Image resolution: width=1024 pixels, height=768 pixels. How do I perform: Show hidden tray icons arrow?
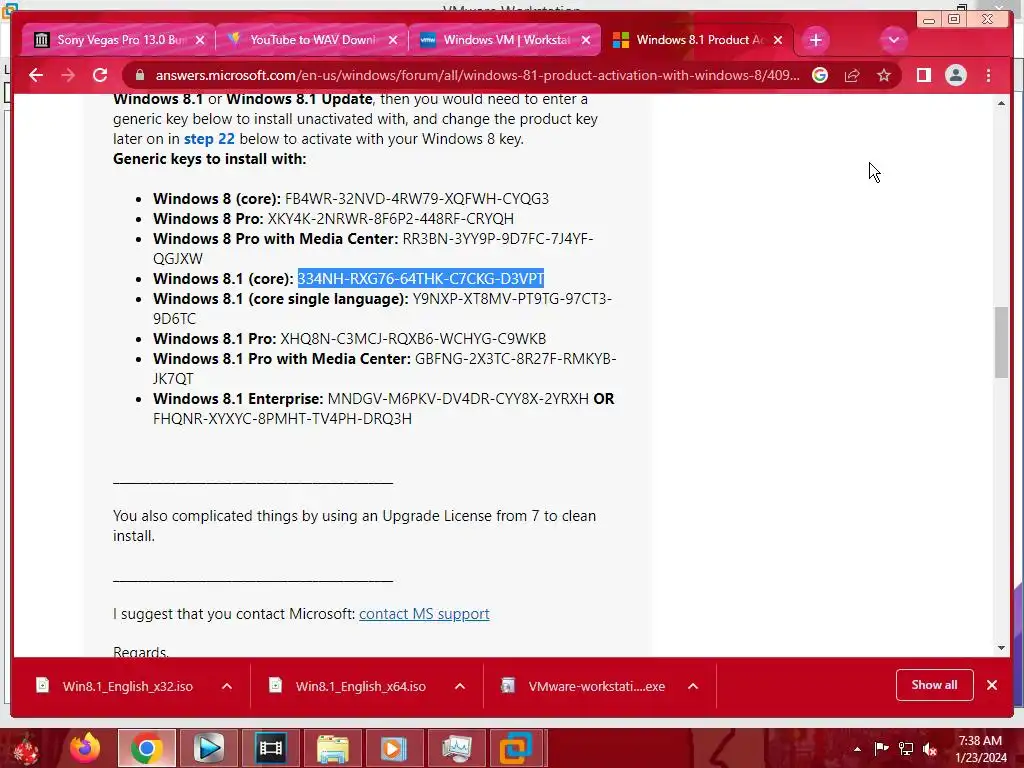857,749
